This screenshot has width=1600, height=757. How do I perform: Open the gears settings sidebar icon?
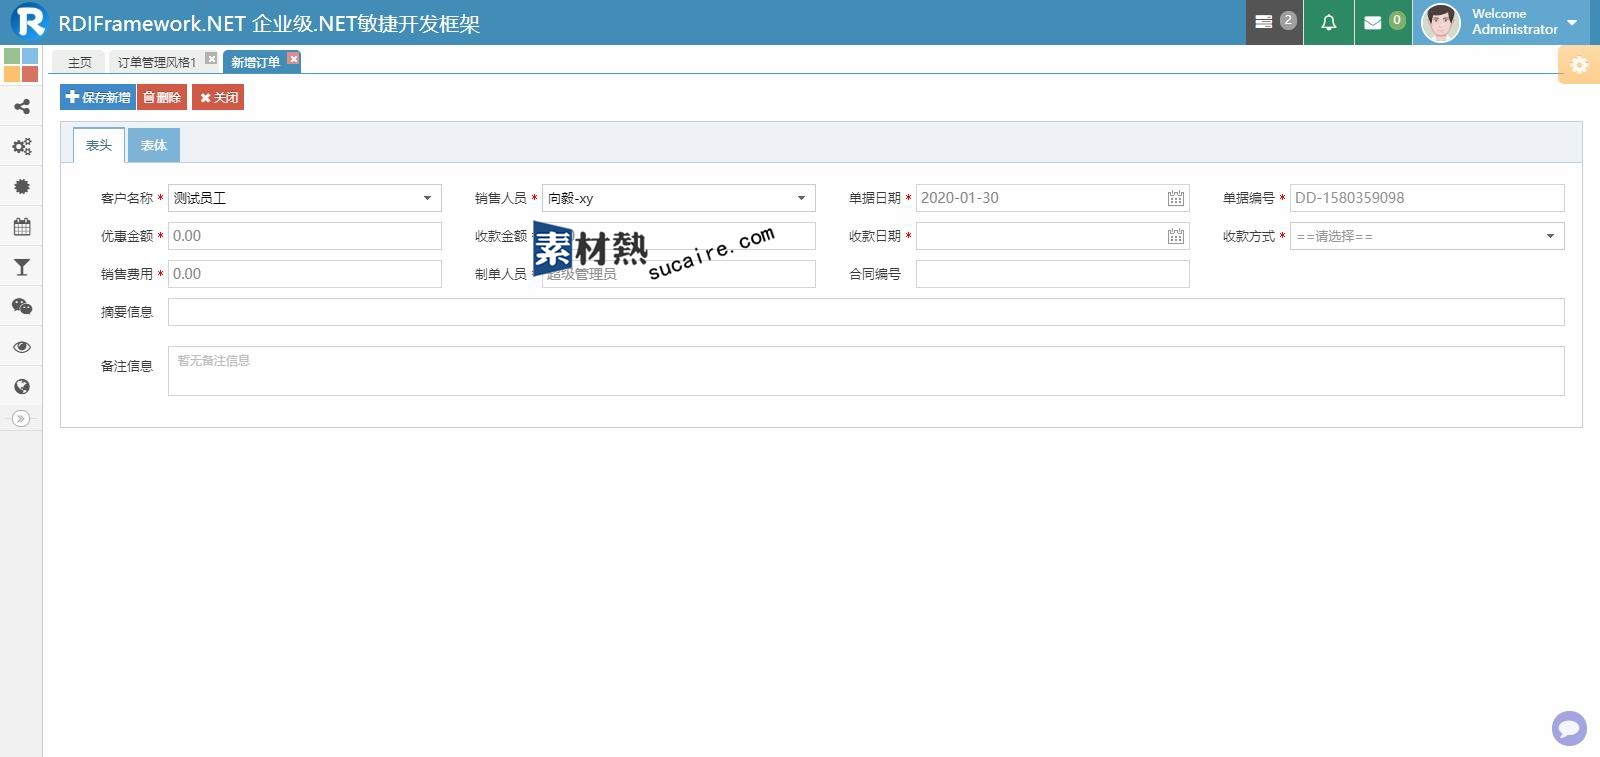(21, 146)
